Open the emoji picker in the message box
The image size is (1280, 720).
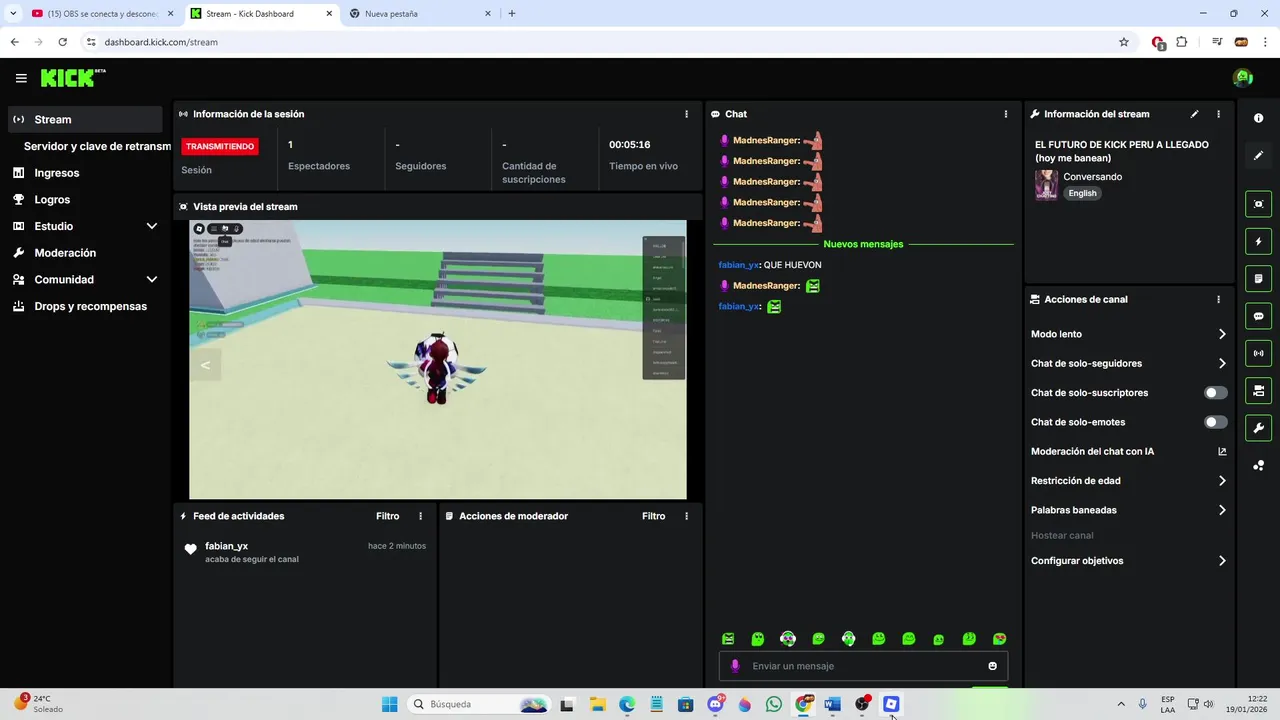tap(992, 666)
